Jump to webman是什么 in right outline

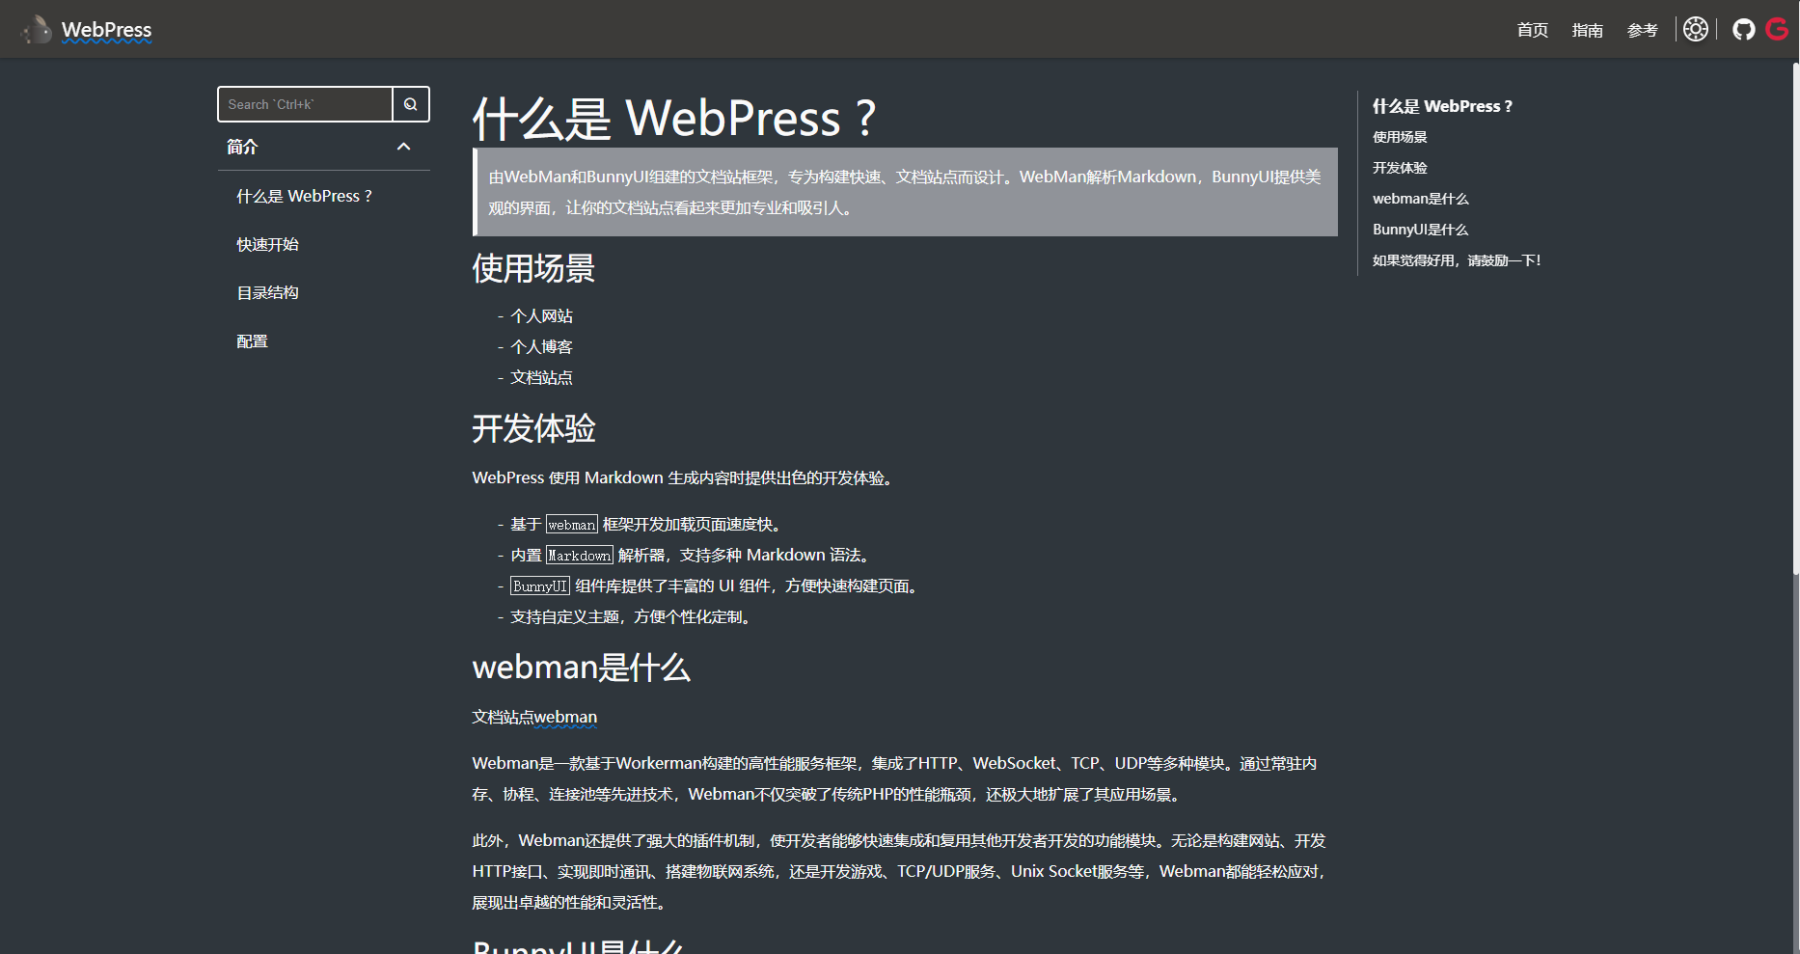1420,199
